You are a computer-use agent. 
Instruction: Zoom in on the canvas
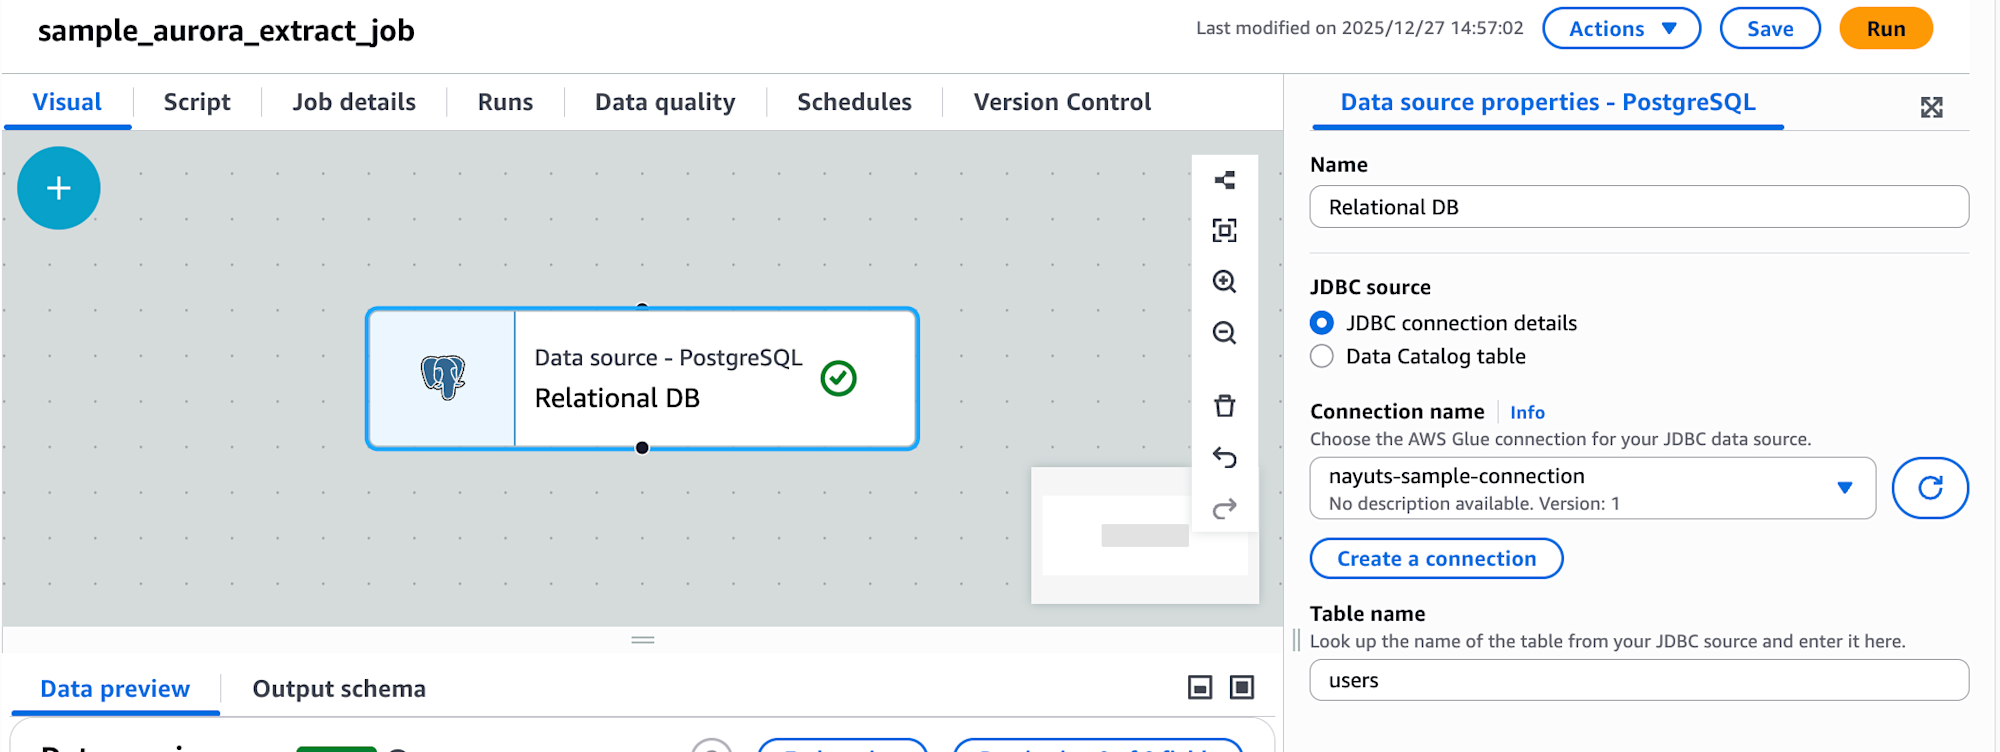click(1224, 282)
